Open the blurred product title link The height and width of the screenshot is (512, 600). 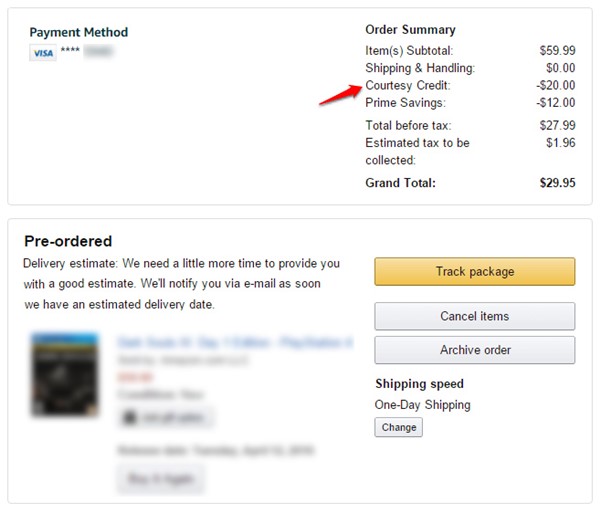235,342
